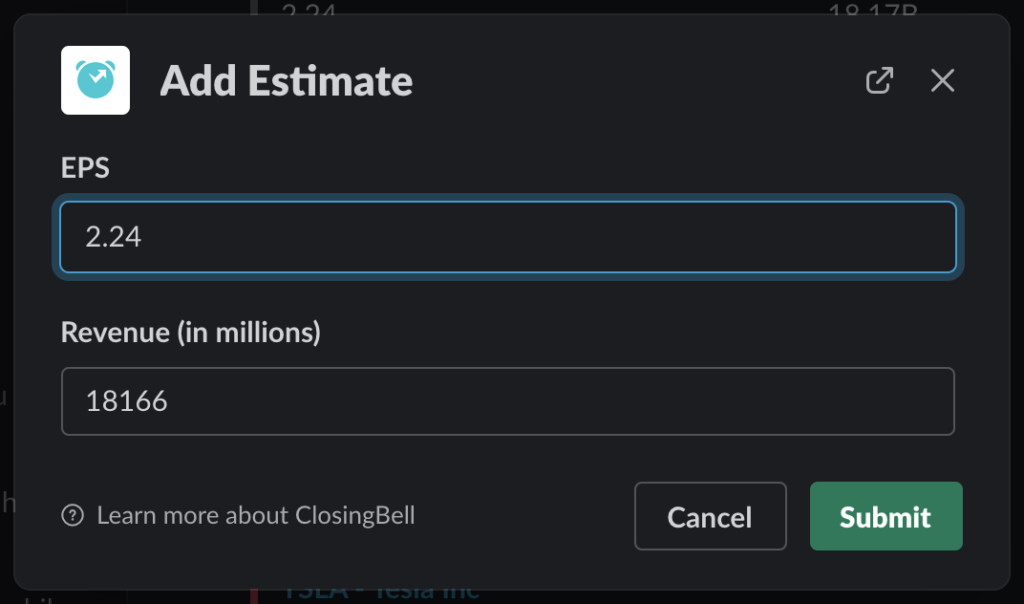Click the red bar beside the TSLA entry

pos(254,596)
